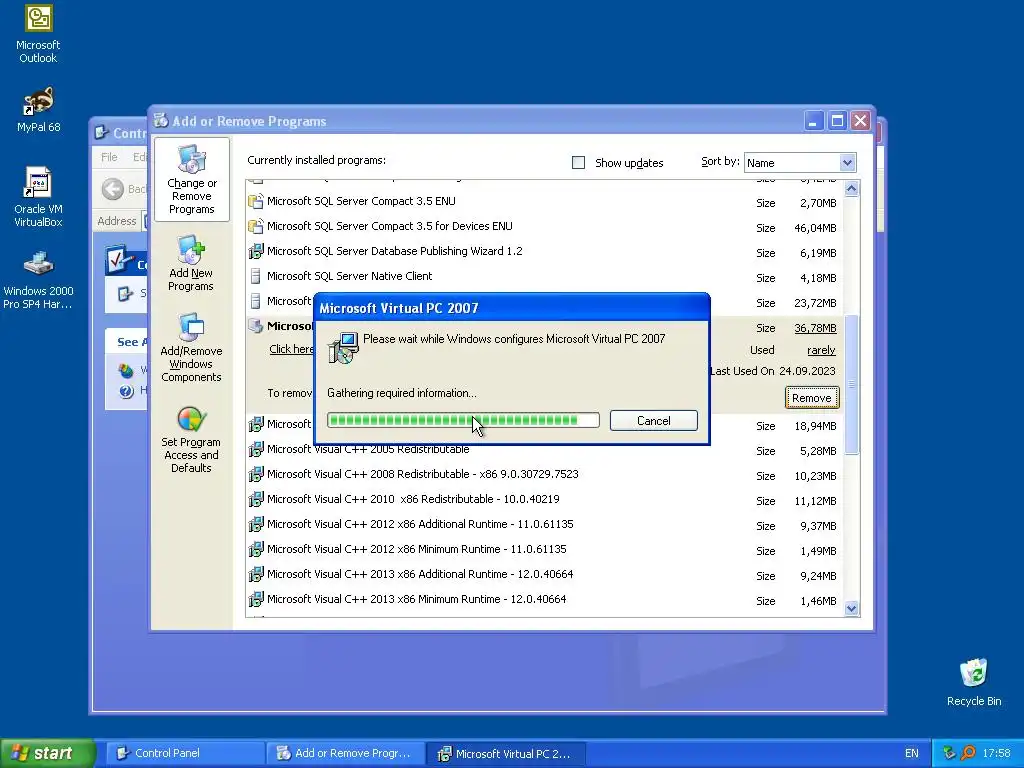
Task: Open Microsoft Outlook desktop icon
Action: (x=38, y=34)
